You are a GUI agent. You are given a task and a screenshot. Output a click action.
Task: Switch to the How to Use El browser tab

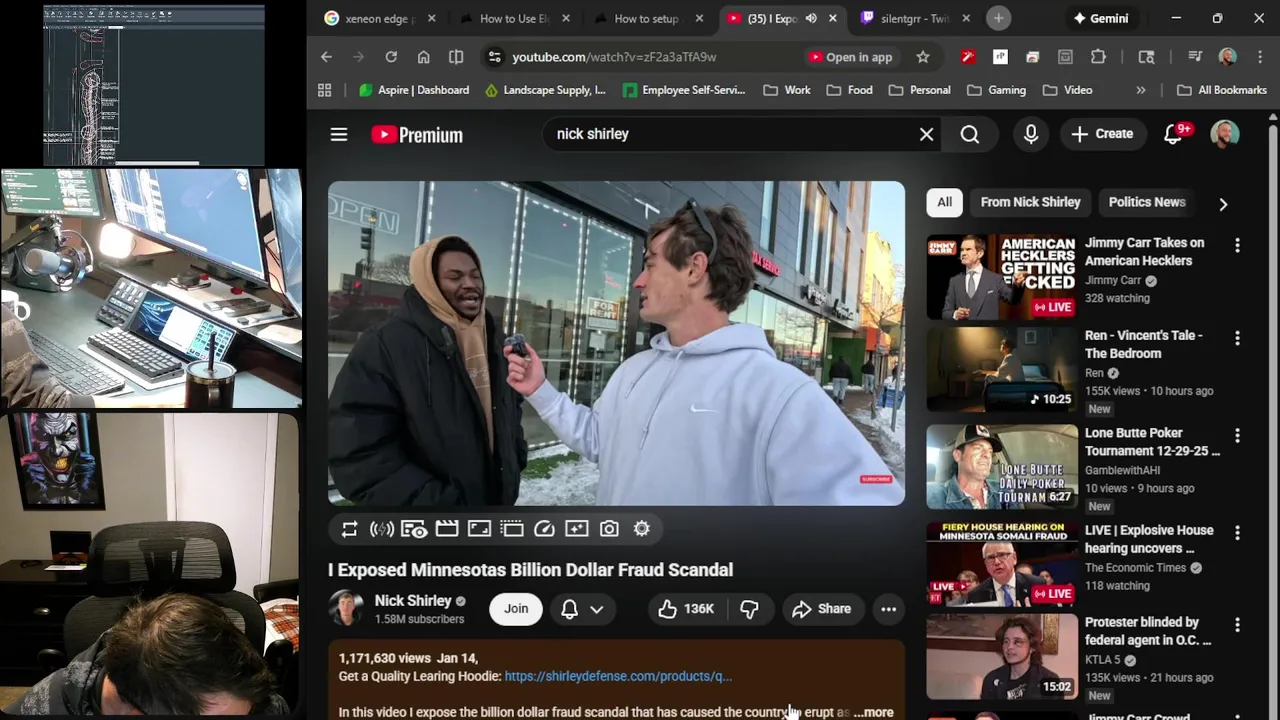515,18
